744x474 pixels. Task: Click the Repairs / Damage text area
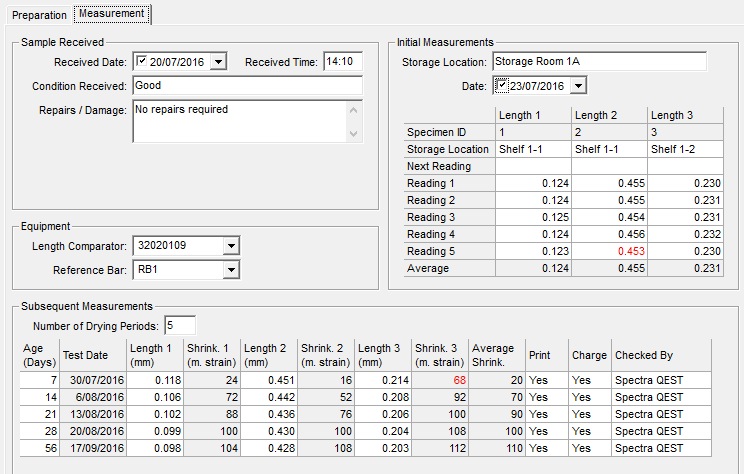tap(238, 121)
